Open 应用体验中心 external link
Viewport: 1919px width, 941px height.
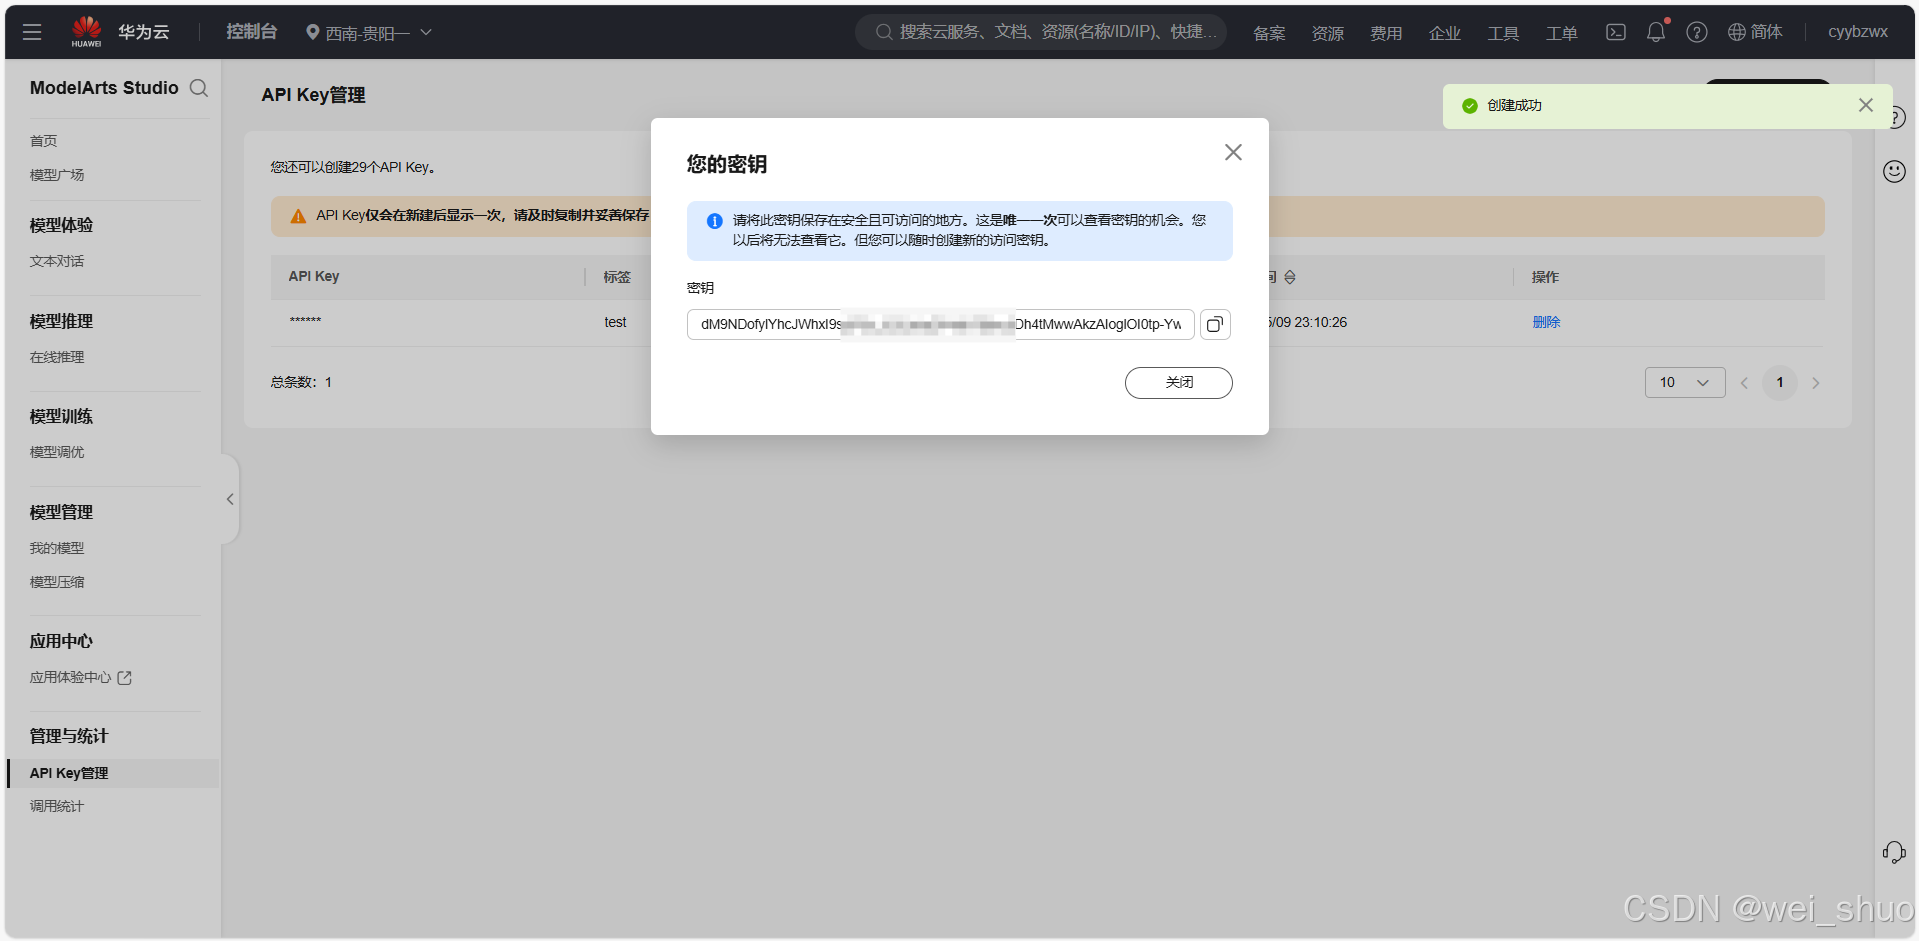click(80, 677)
